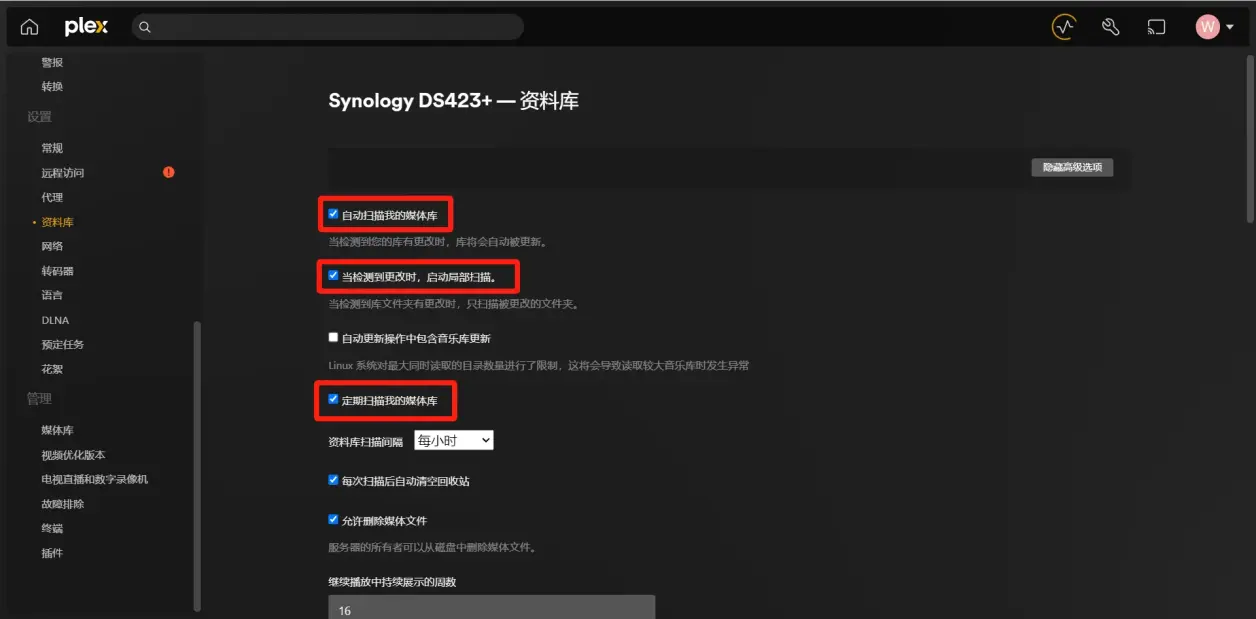Open 常规 settings

52,148
